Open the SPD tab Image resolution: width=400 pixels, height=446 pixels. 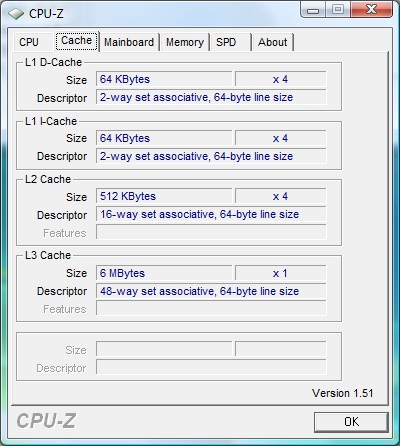click(230, 42)
